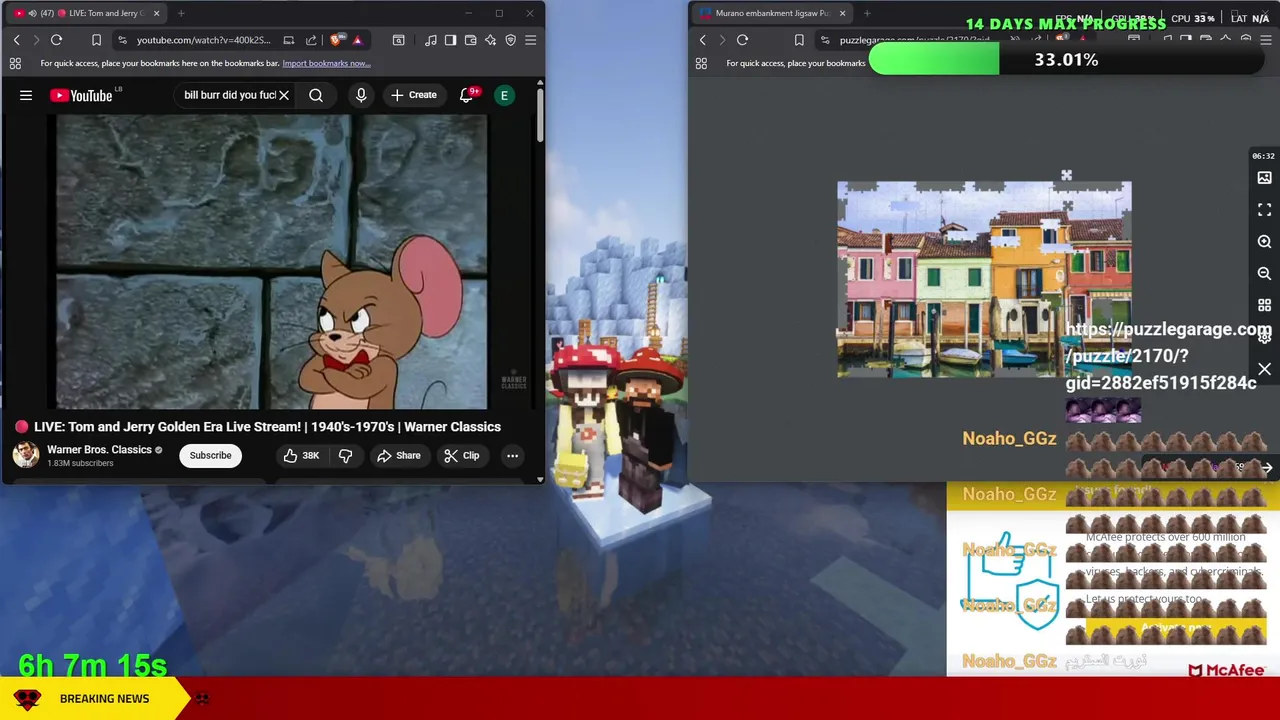Like the video showing 38K
Screen dimensions: 1280x720
[300, 456]
